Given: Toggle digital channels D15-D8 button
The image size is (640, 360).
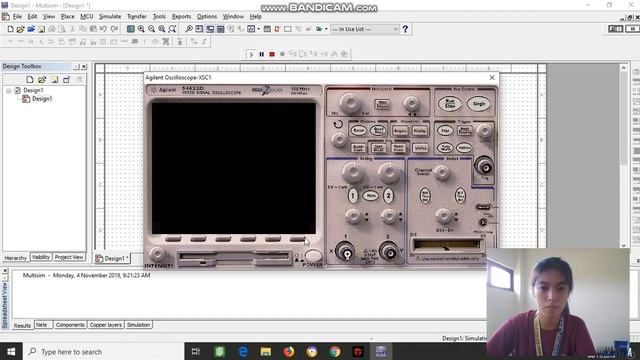Looking at the screenshot, I should (425, 196).
